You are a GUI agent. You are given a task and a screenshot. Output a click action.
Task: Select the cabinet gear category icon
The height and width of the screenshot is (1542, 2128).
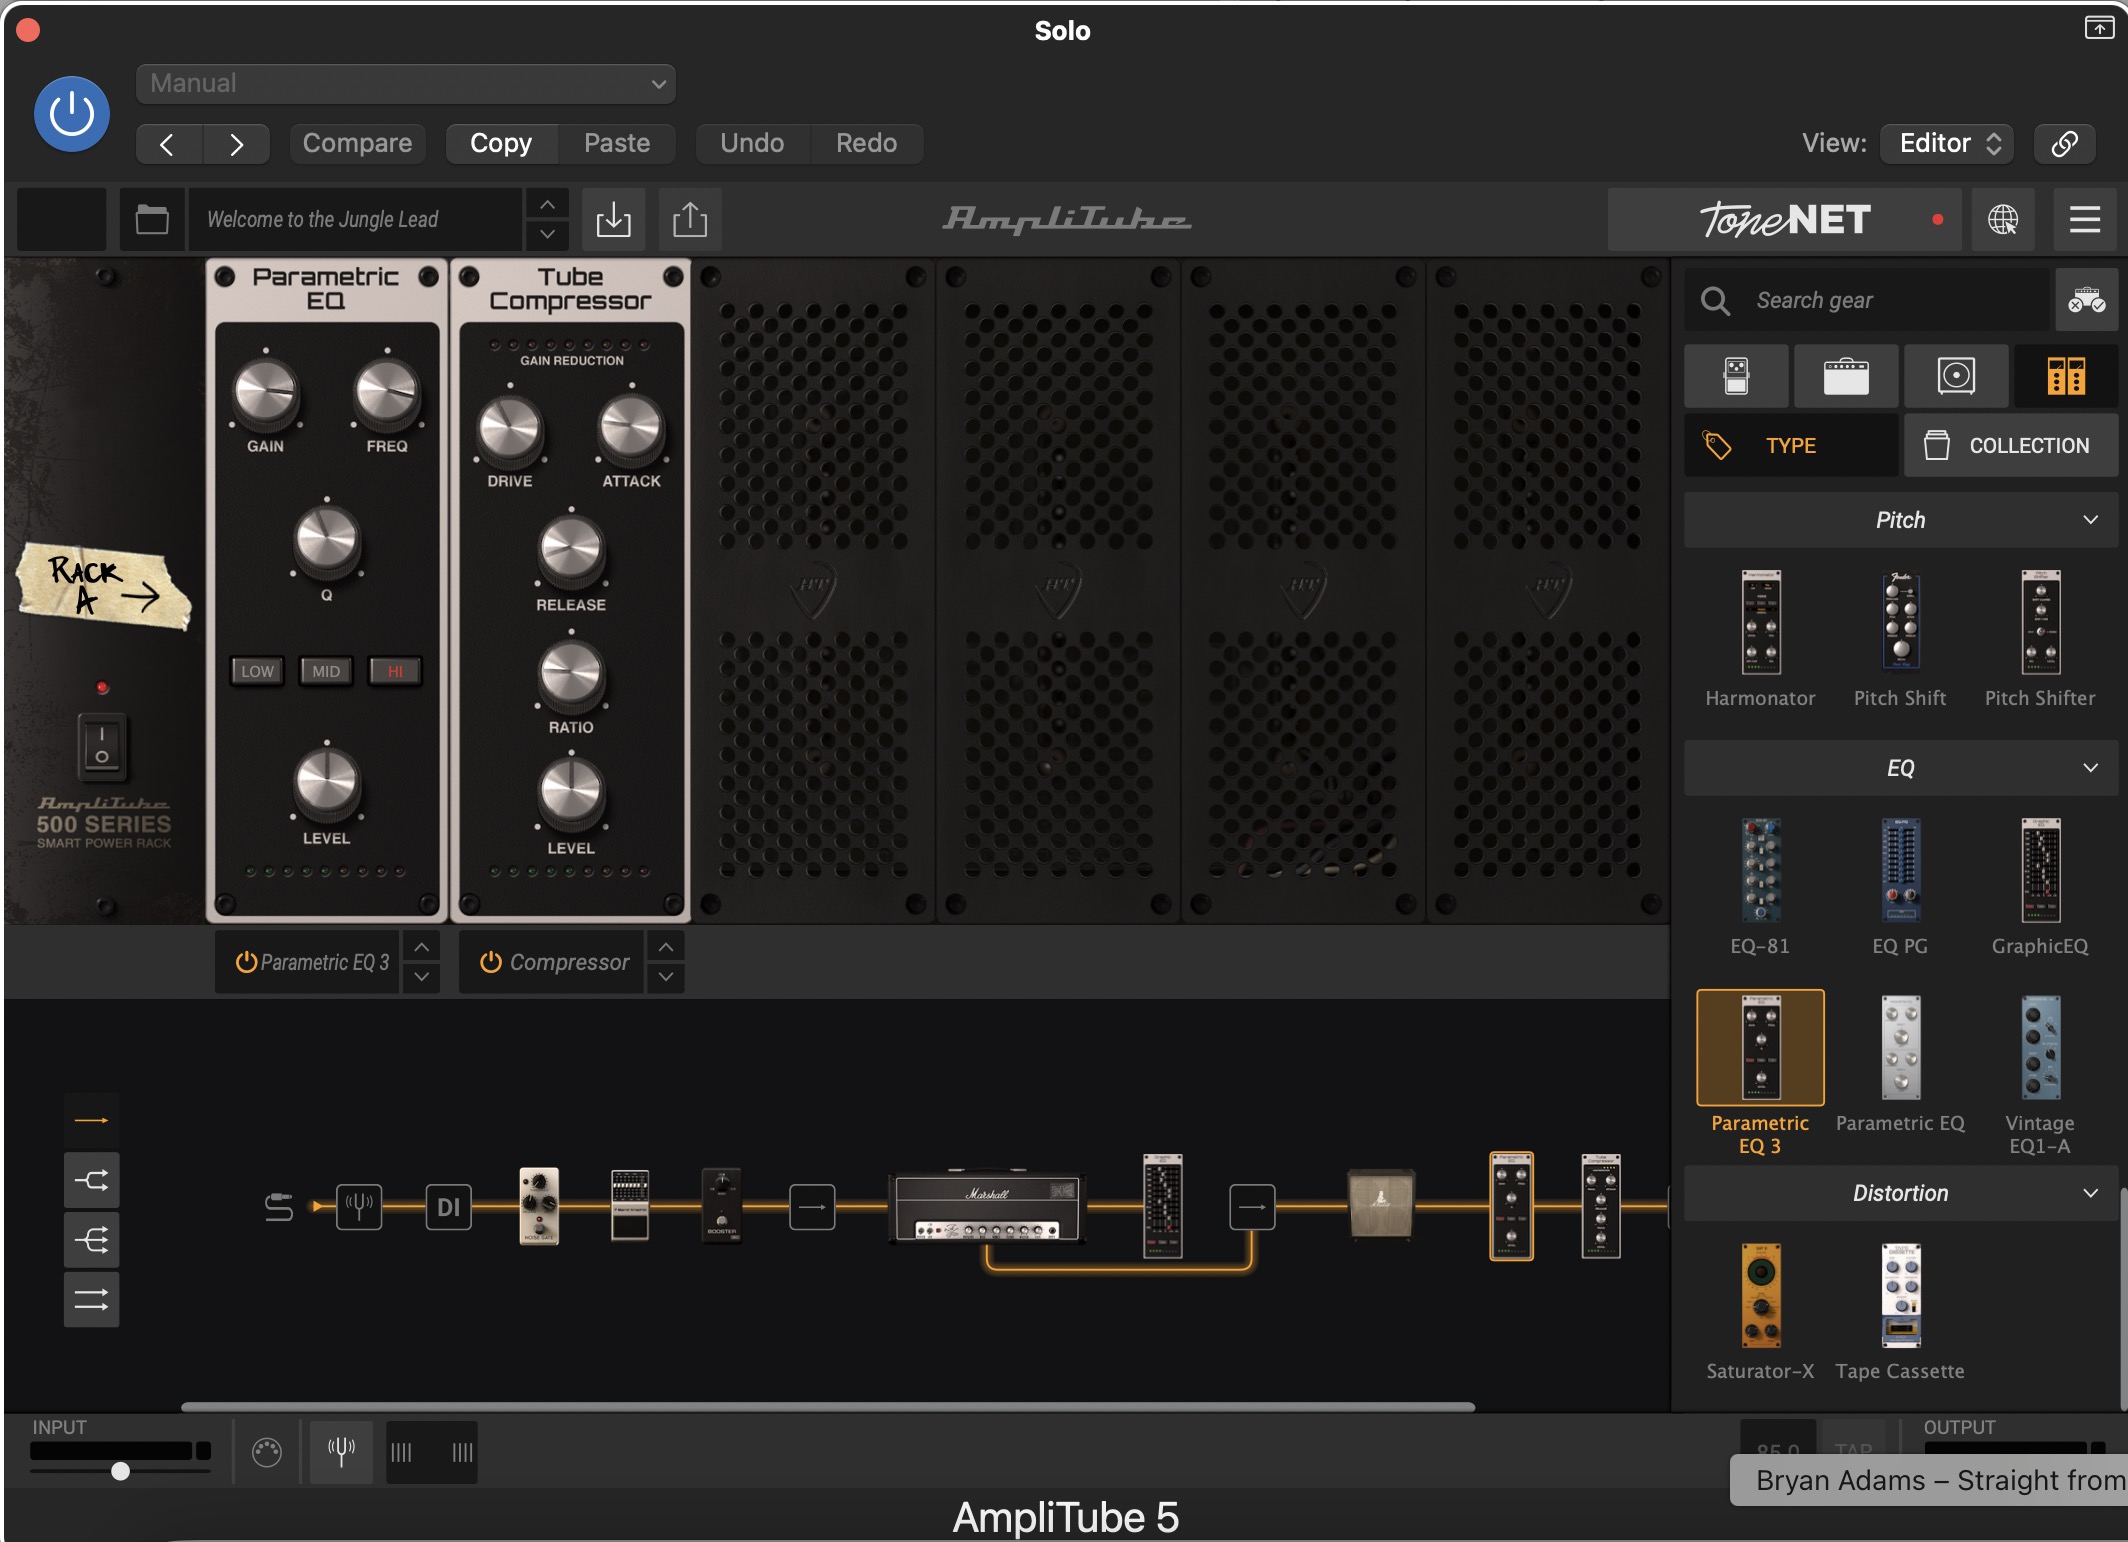click(1955, 376)
